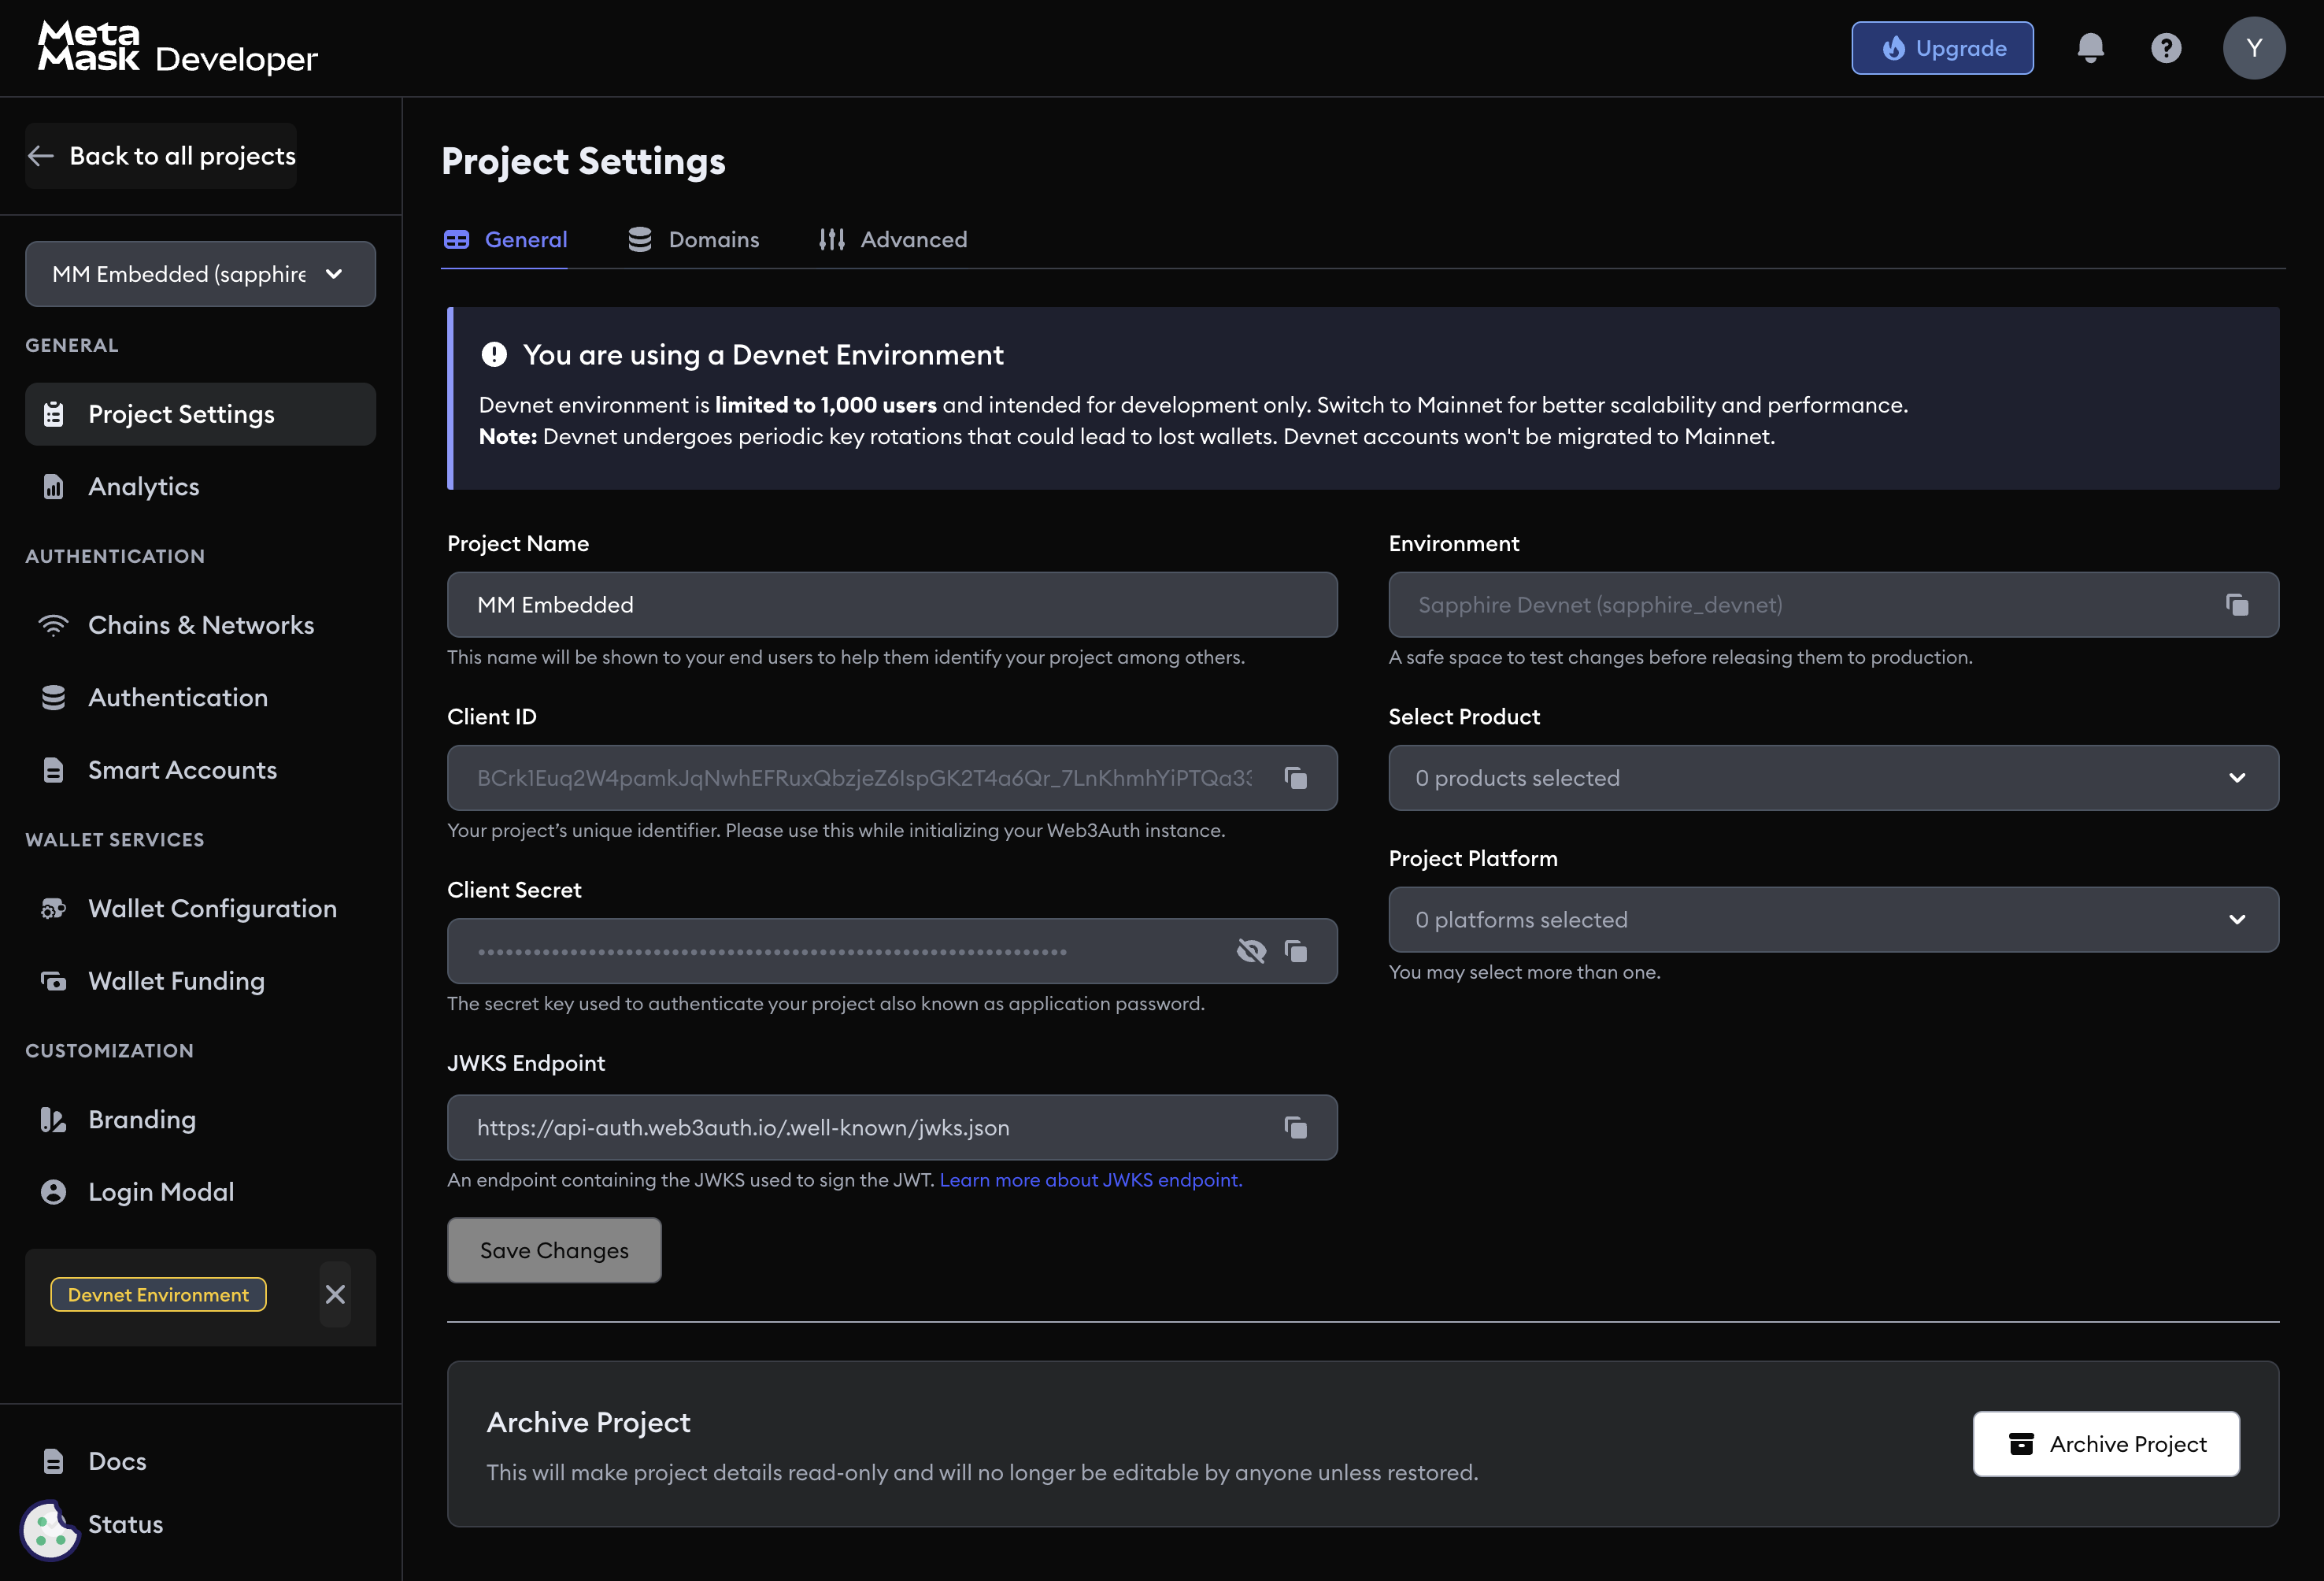Open the user avatar labeled Y
This screenshot has height=1581, width=2324.
(2254, 48)
